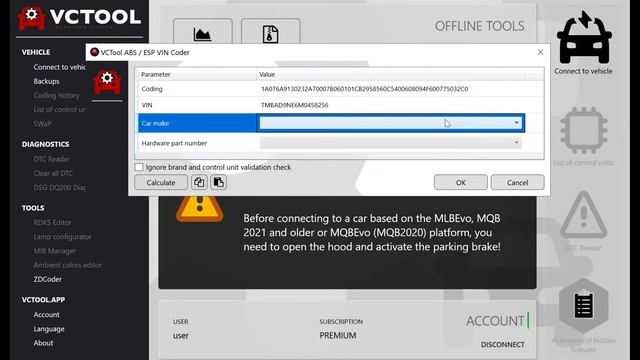Click the copy coding icon button
Viewport: 640px width, 360px height.
point(199,182)
